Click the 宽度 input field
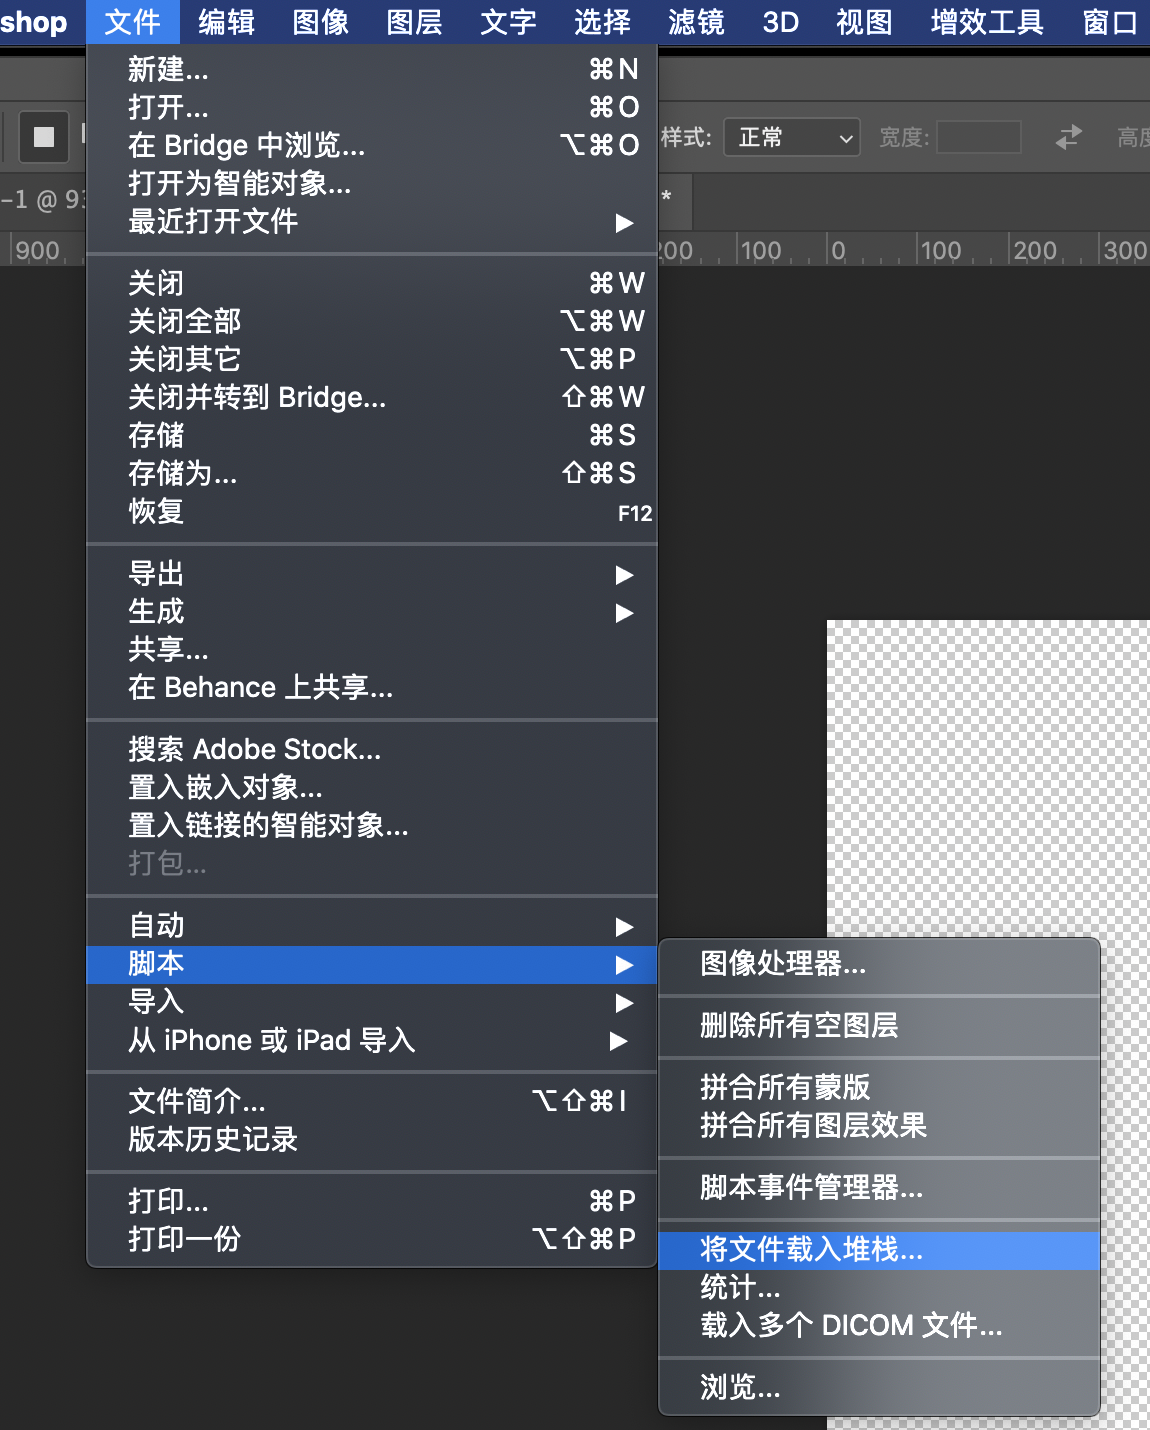Image resolution: width=1150 pixels, height=1430 pixels. (x=977, y=137)
